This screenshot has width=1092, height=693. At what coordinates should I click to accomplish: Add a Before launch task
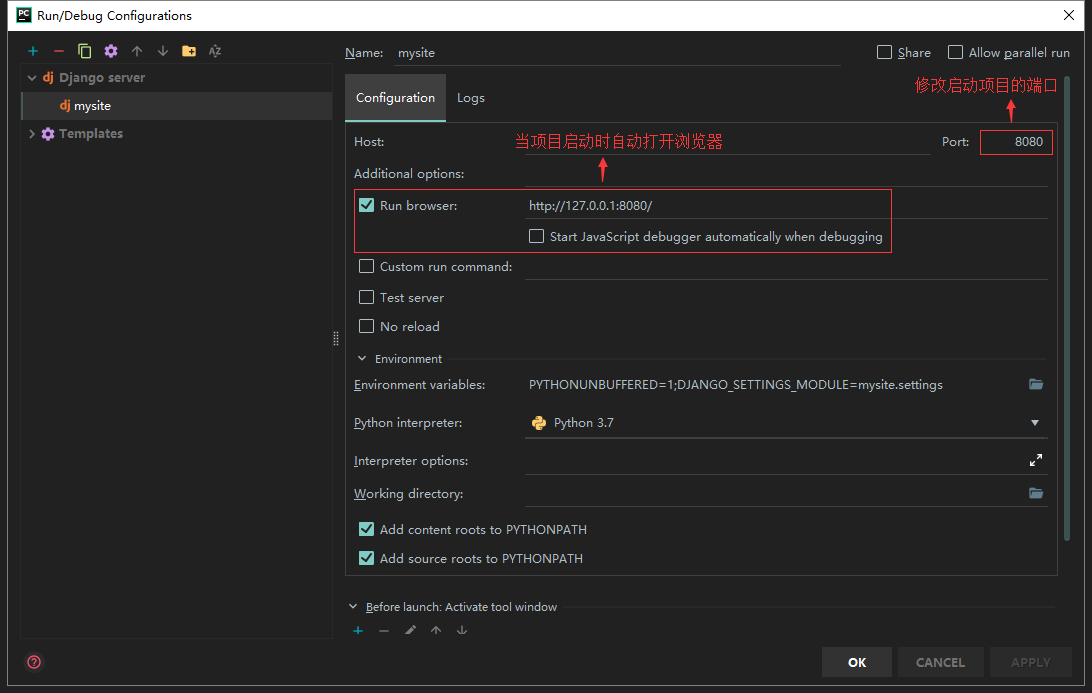(358, 630)
